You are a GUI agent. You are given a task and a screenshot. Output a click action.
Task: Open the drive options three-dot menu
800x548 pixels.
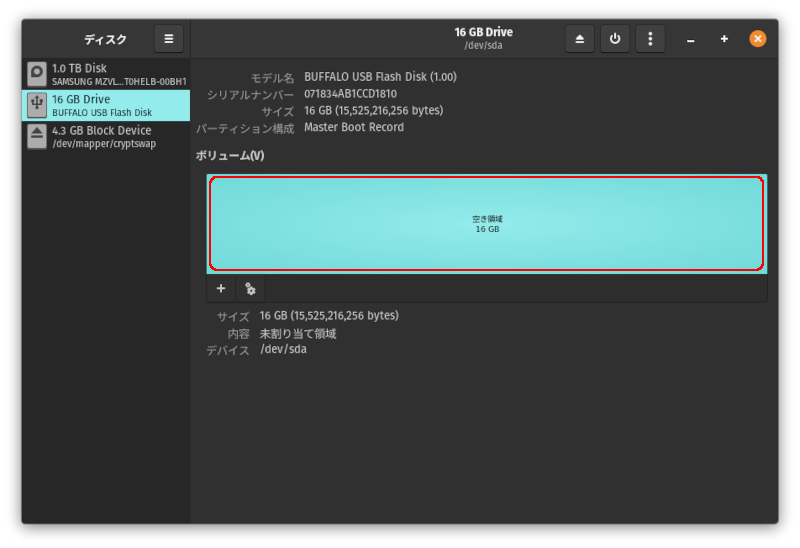coord(650,39)
